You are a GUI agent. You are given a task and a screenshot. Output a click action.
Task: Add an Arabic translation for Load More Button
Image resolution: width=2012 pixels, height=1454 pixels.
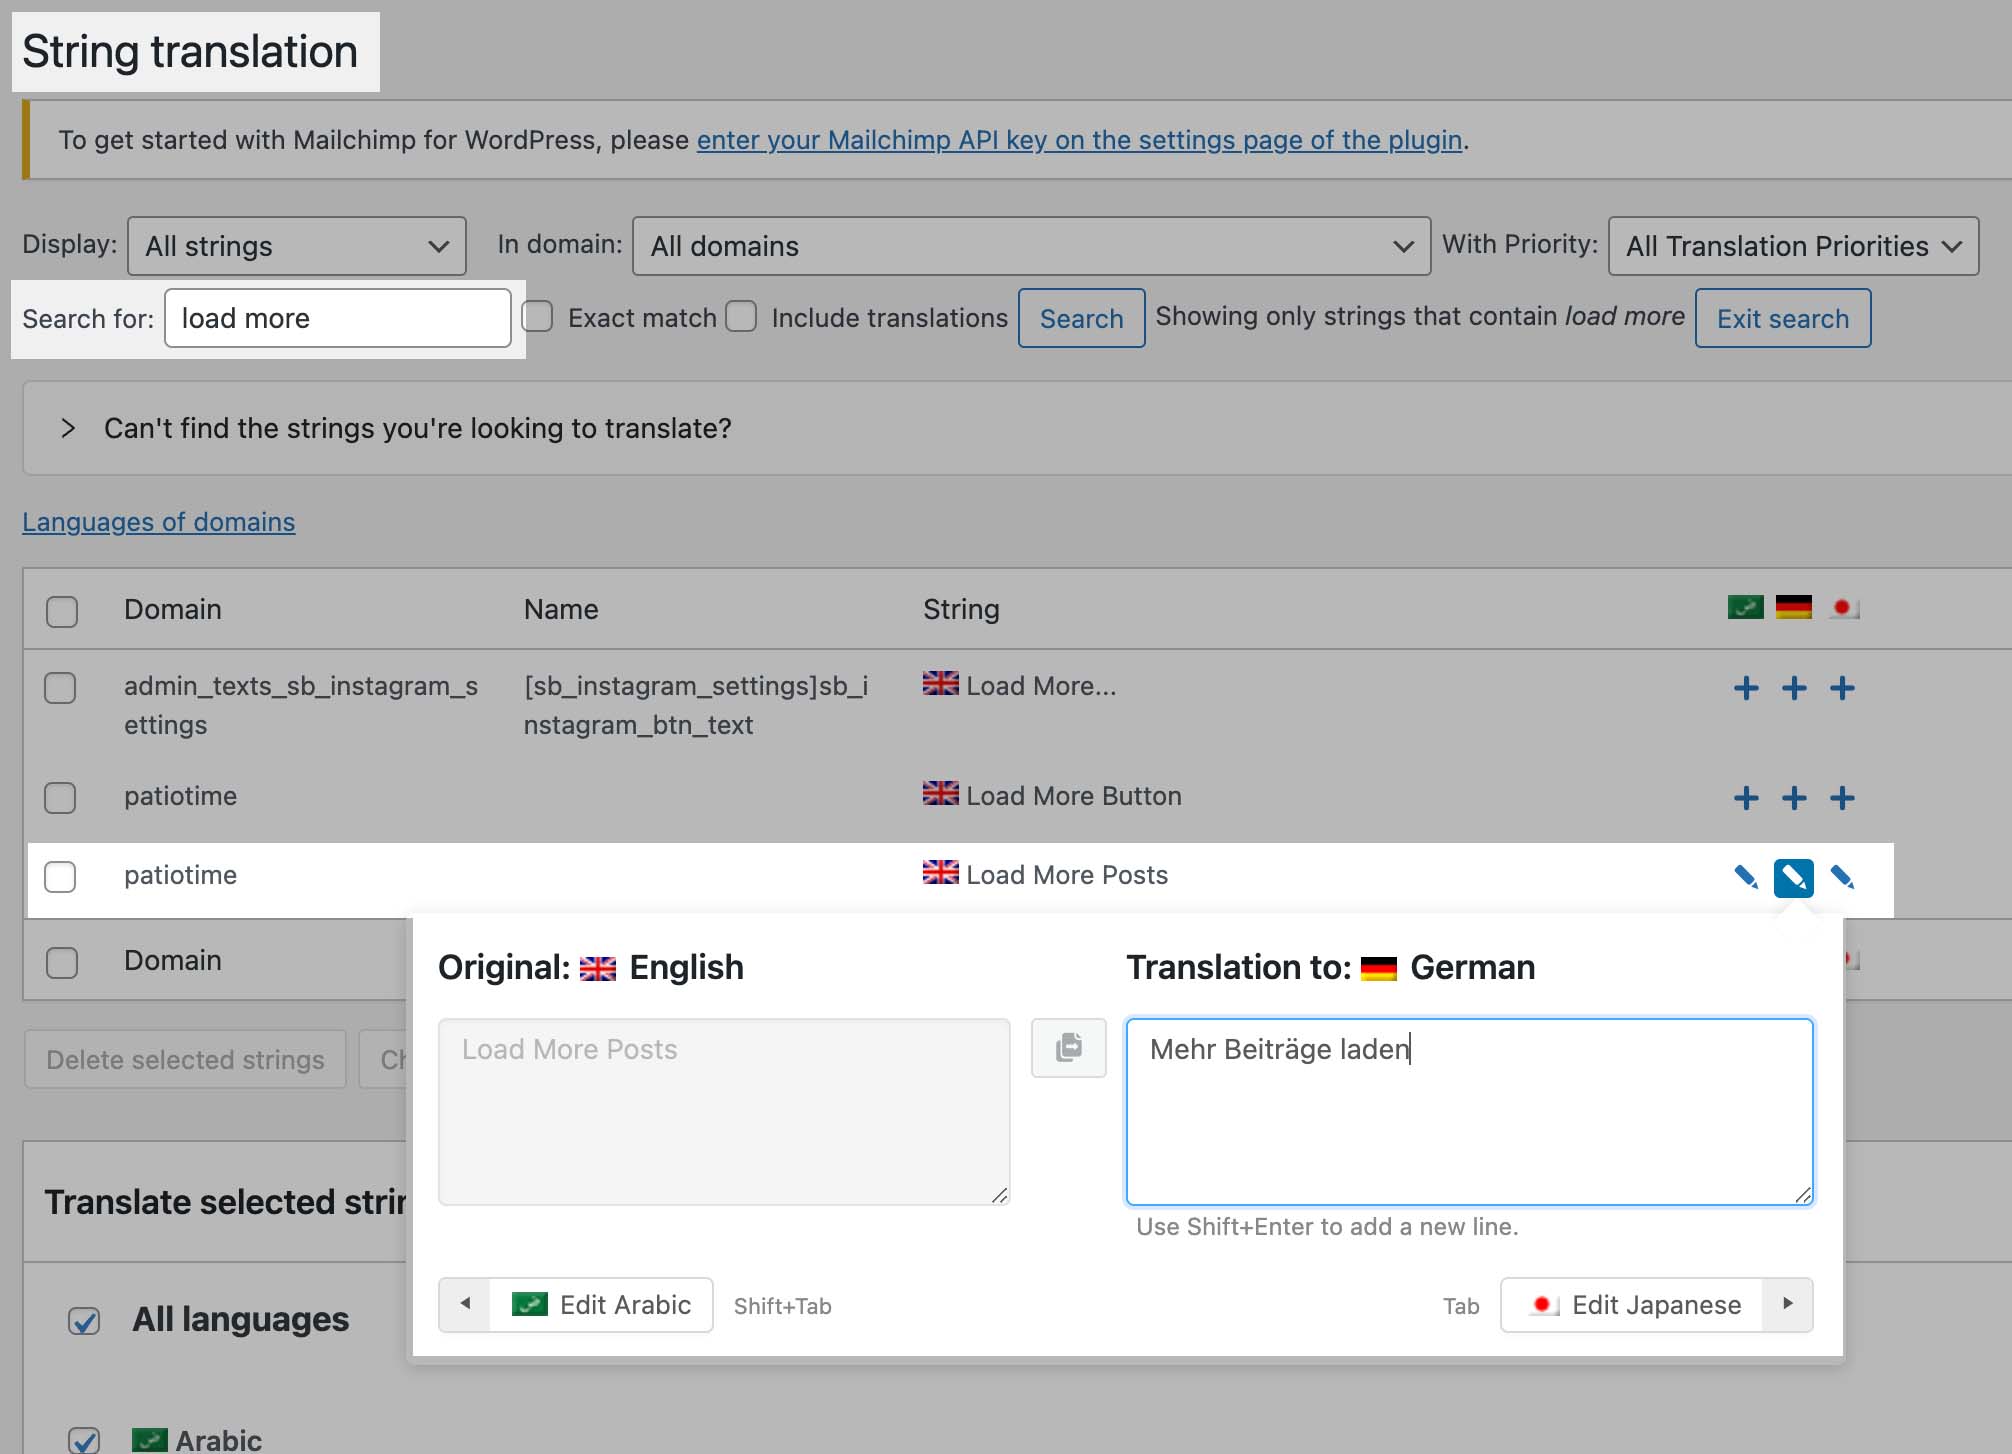(1746, 797)
